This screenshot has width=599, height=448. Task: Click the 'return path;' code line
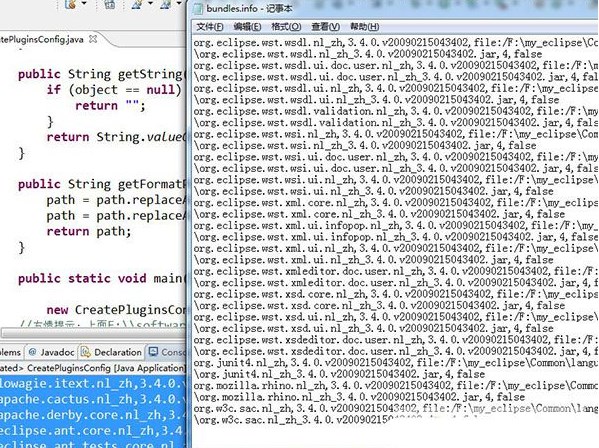coord(89,231)
